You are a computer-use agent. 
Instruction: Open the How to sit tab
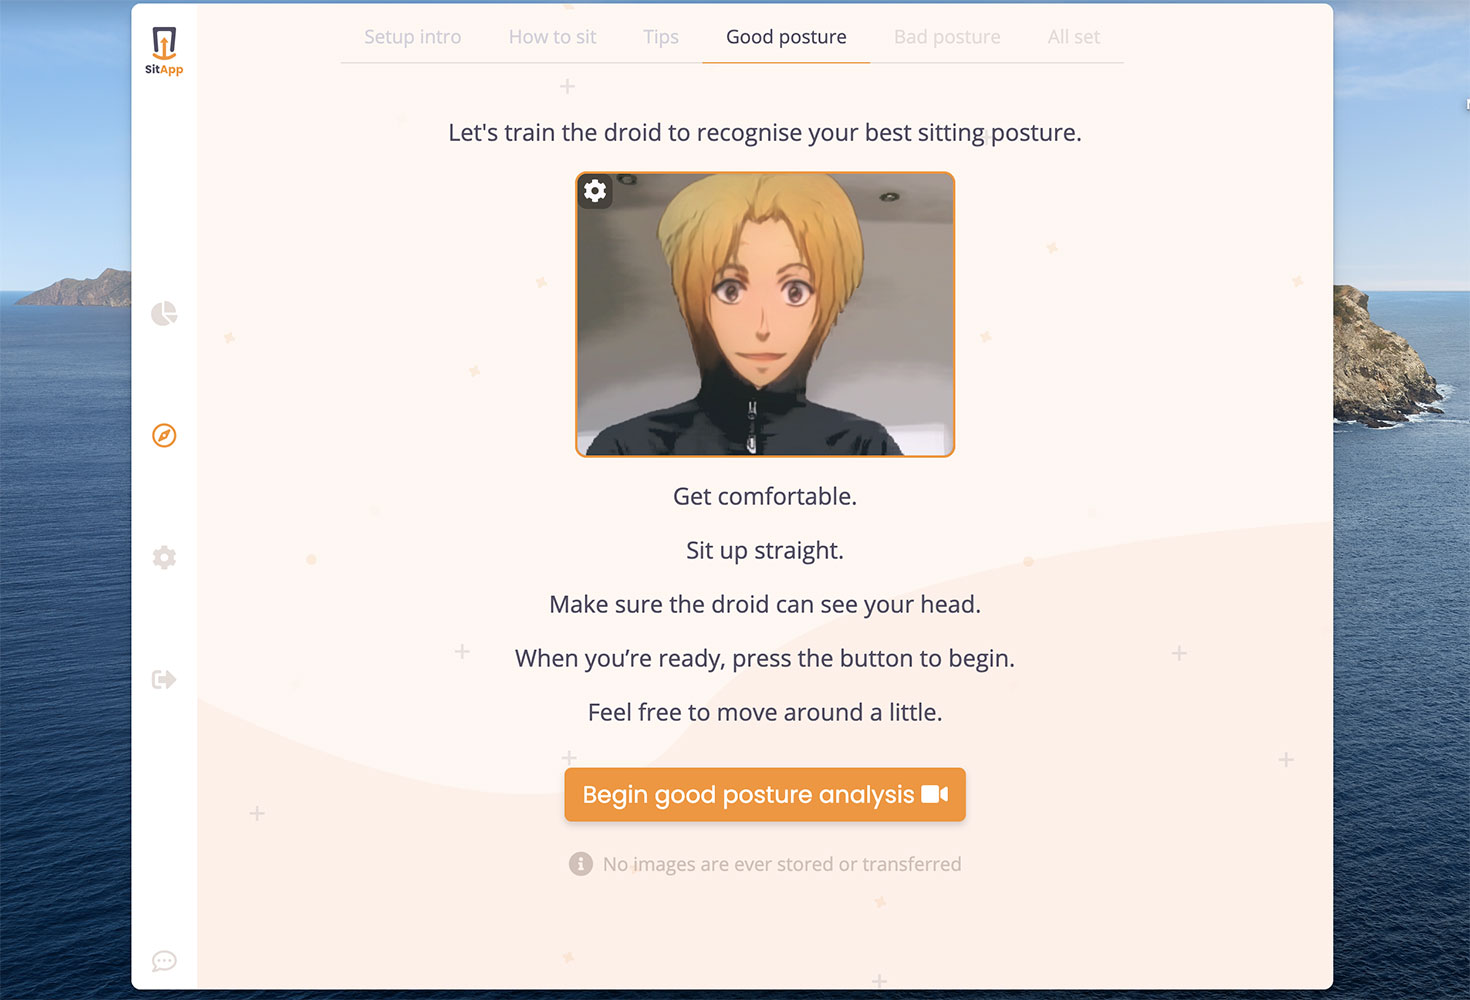pos(552,36)
